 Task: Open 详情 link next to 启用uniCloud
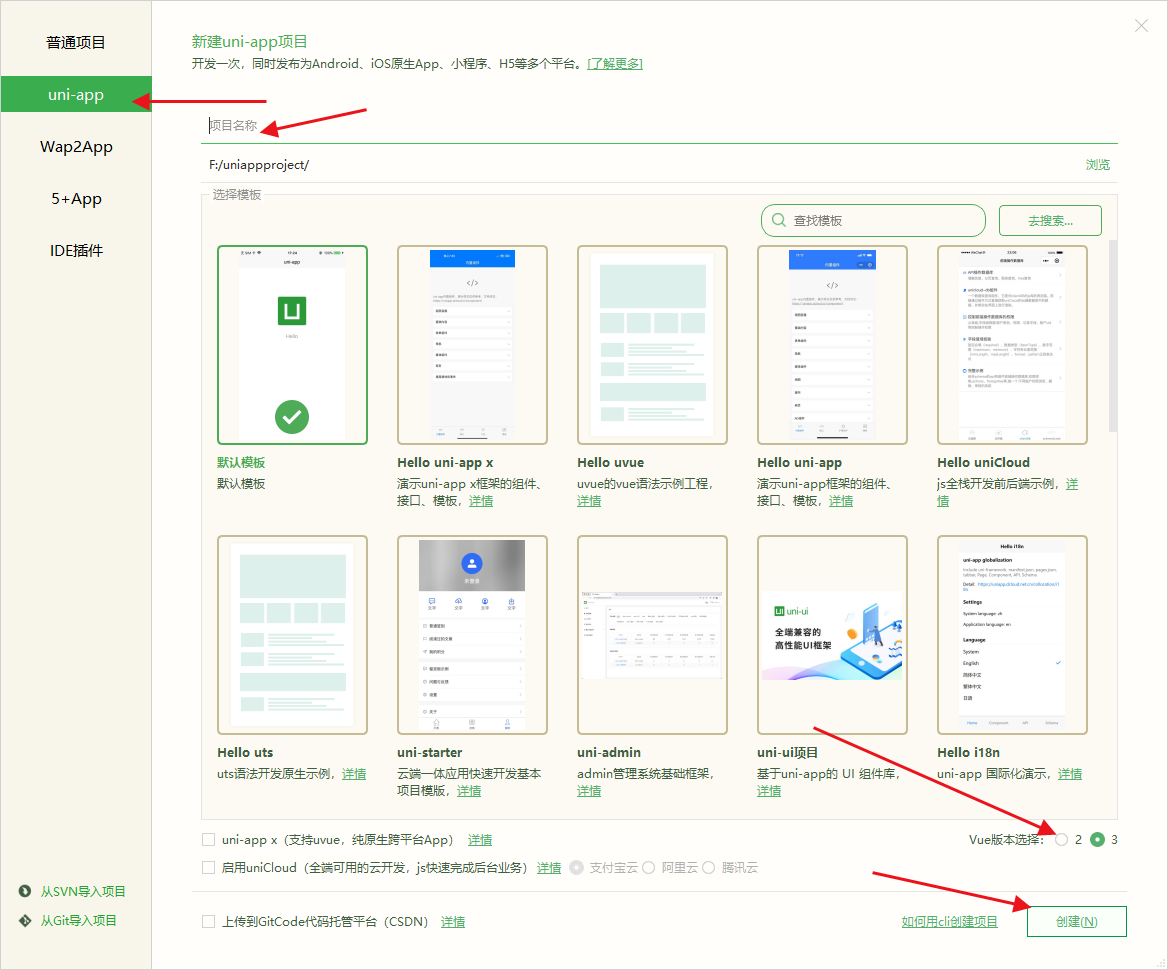click(549, 868)
